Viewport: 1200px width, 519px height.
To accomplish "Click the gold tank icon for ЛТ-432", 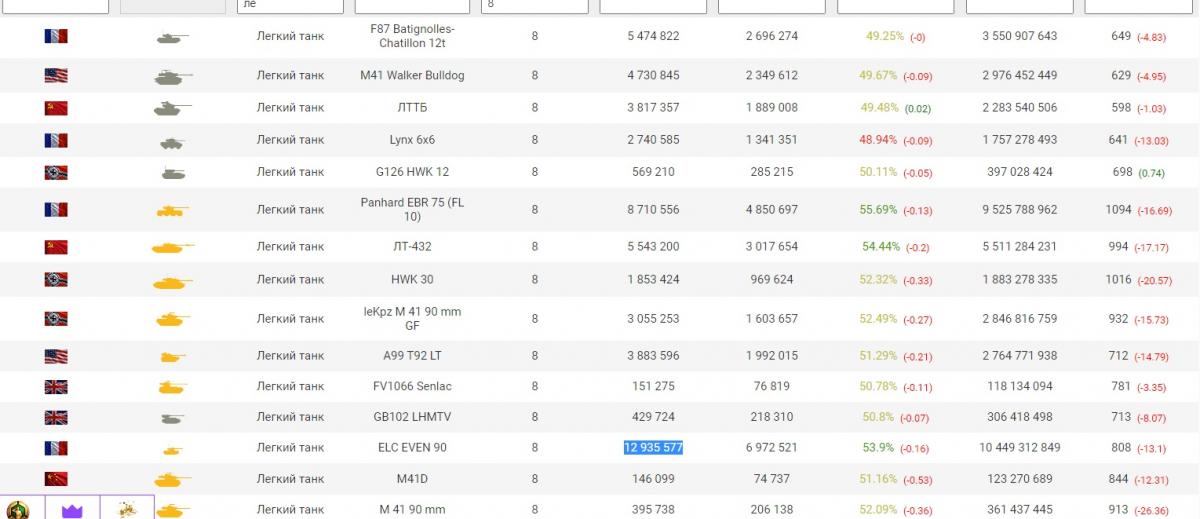I will tap(172, 247).
